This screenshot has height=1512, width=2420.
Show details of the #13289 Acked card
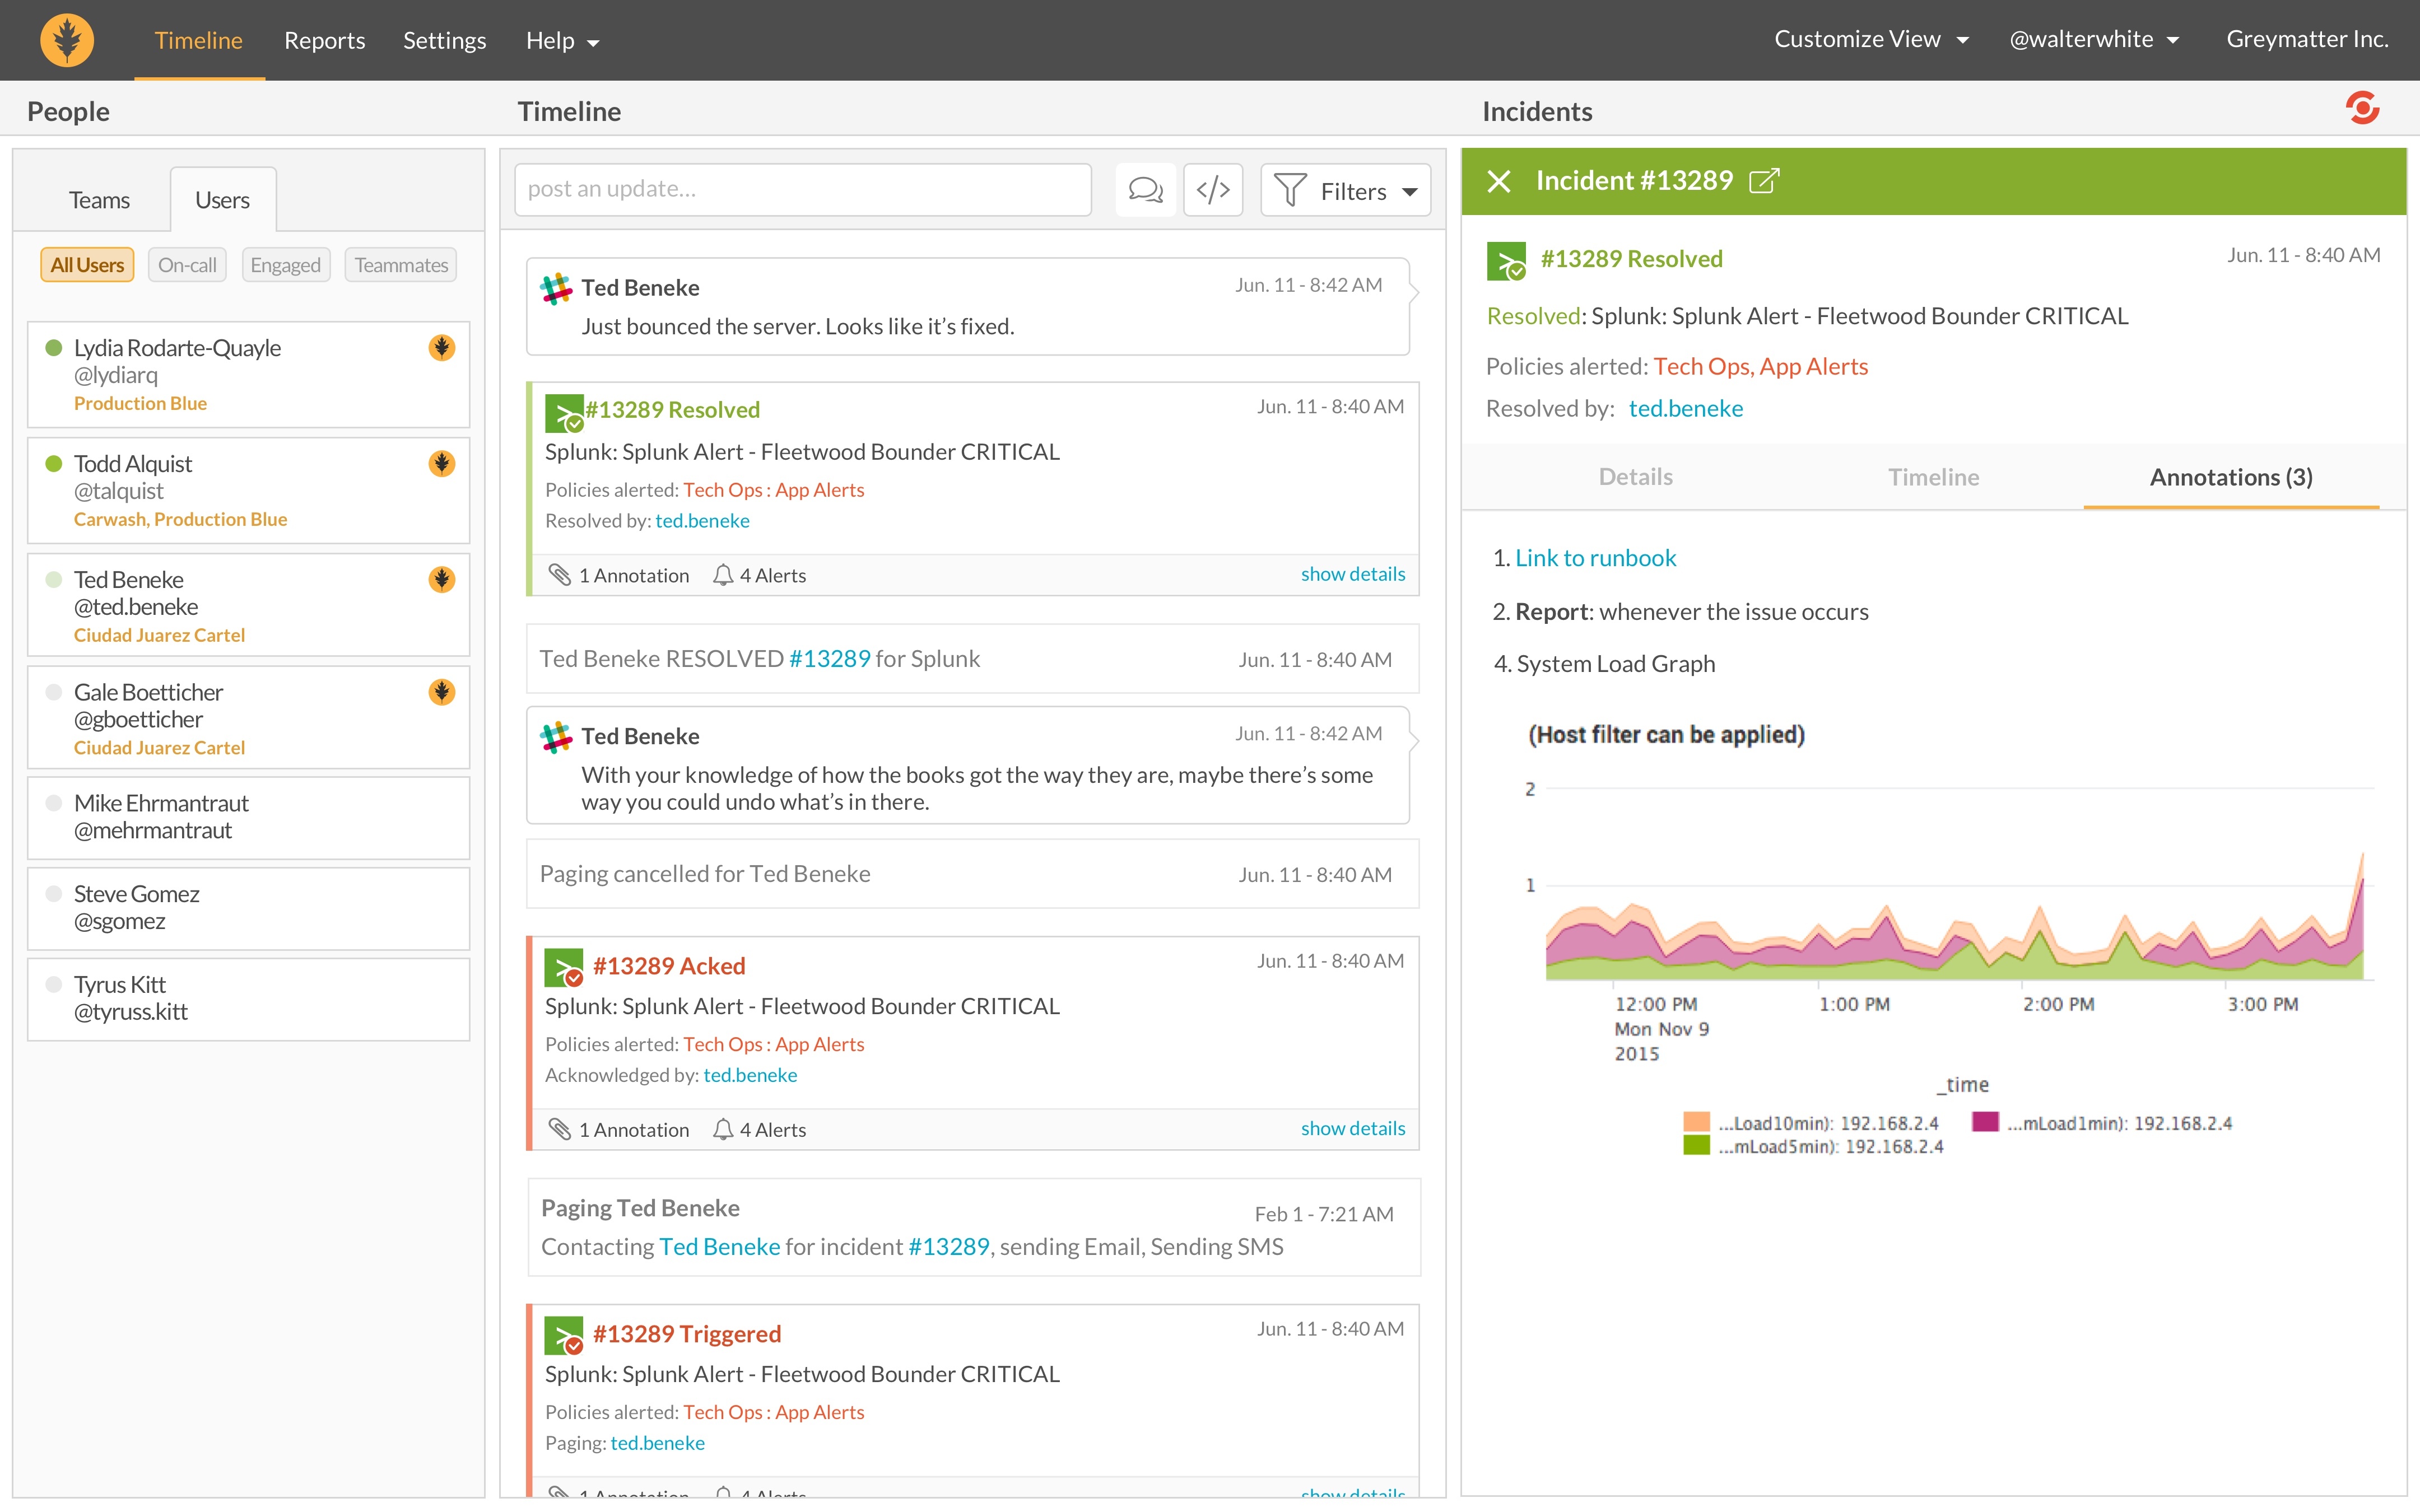point(1352,1128)
